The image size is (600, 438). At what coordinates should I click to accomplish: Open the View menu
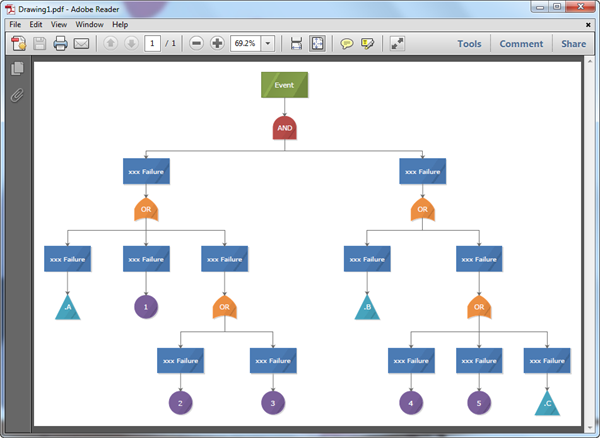pos(59,24)
